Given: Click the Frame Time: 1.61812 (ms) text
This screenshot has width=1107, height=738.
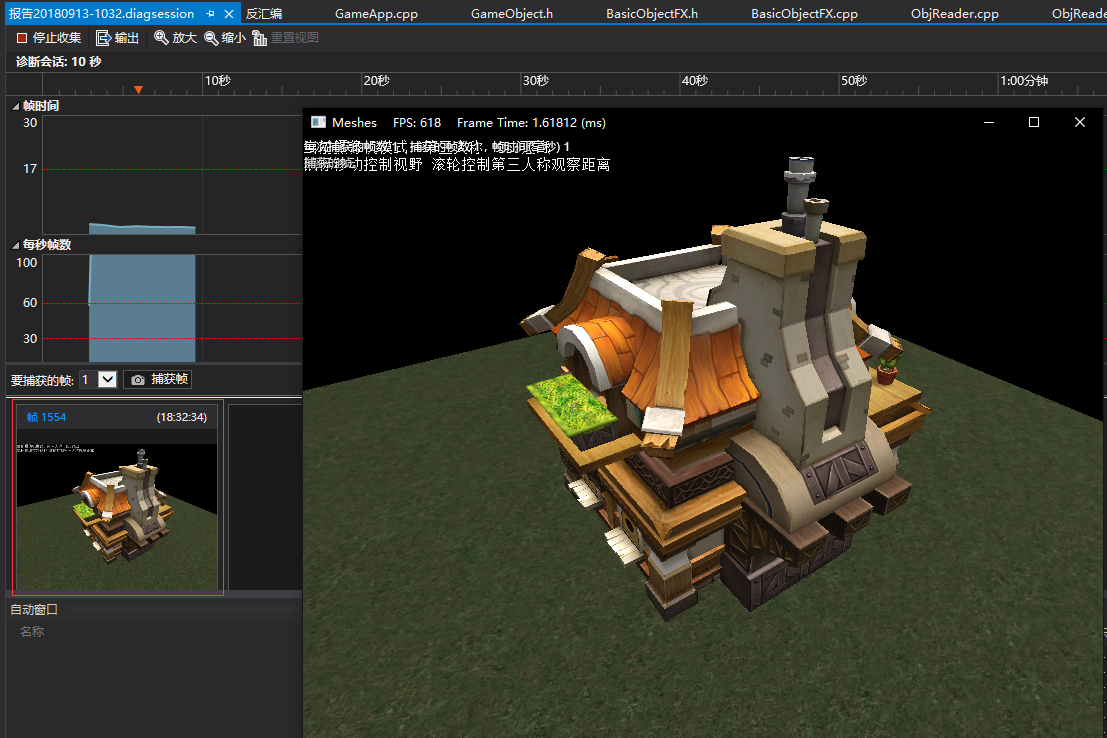Looking at the screenshot, I should tap(531, 123).
